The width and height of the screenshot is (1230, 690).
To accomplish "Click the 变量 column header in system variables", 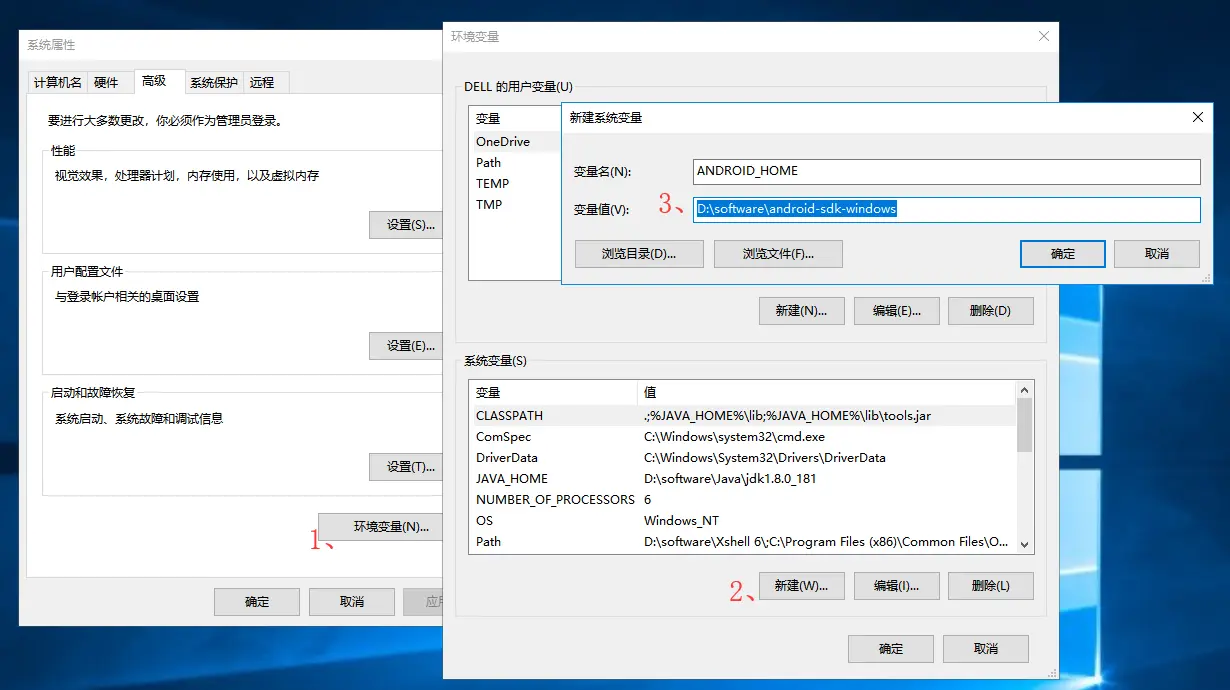I will click(x=553, y=393).
